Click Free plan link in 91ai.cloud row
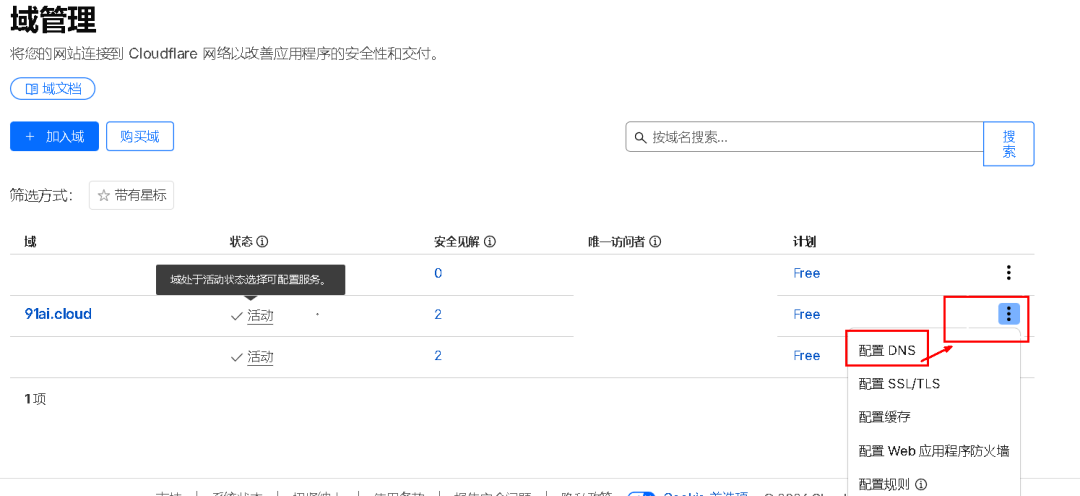 (807, 314)
